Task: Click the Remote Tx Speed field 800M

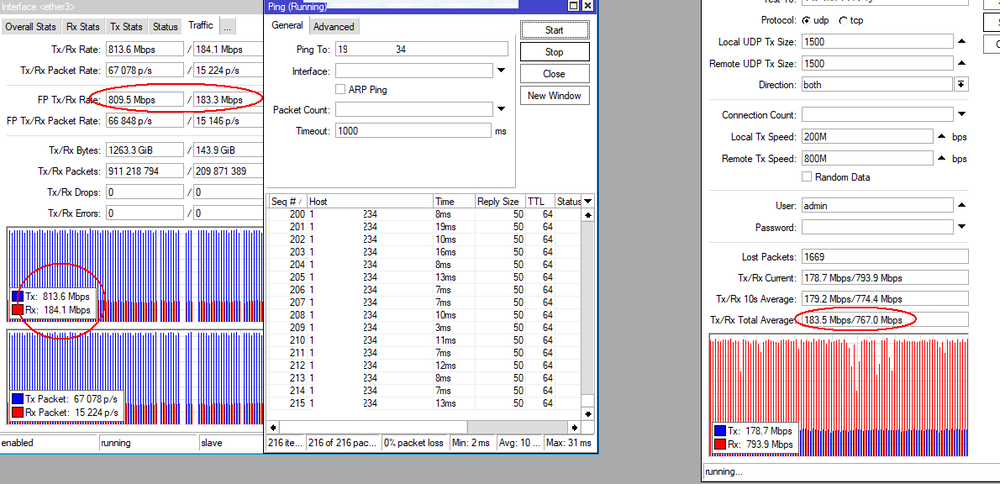Action: (868, 158)
